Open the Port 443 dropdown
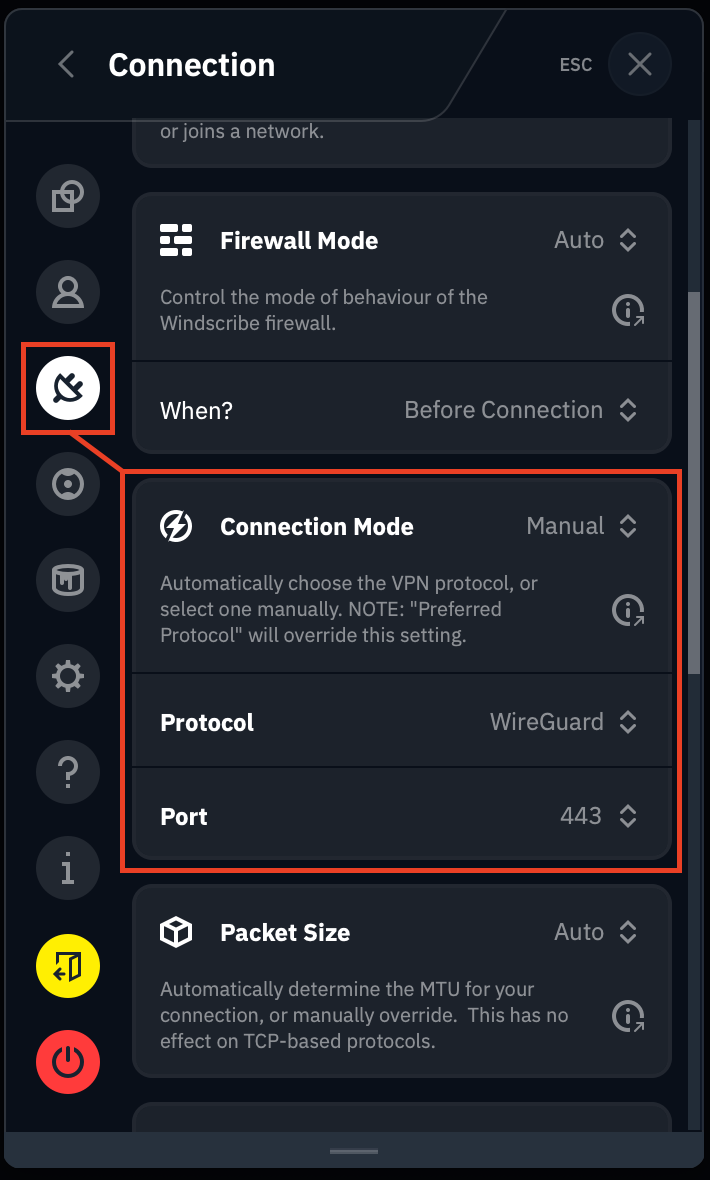 pyautogui.click(x=598, y=816)
